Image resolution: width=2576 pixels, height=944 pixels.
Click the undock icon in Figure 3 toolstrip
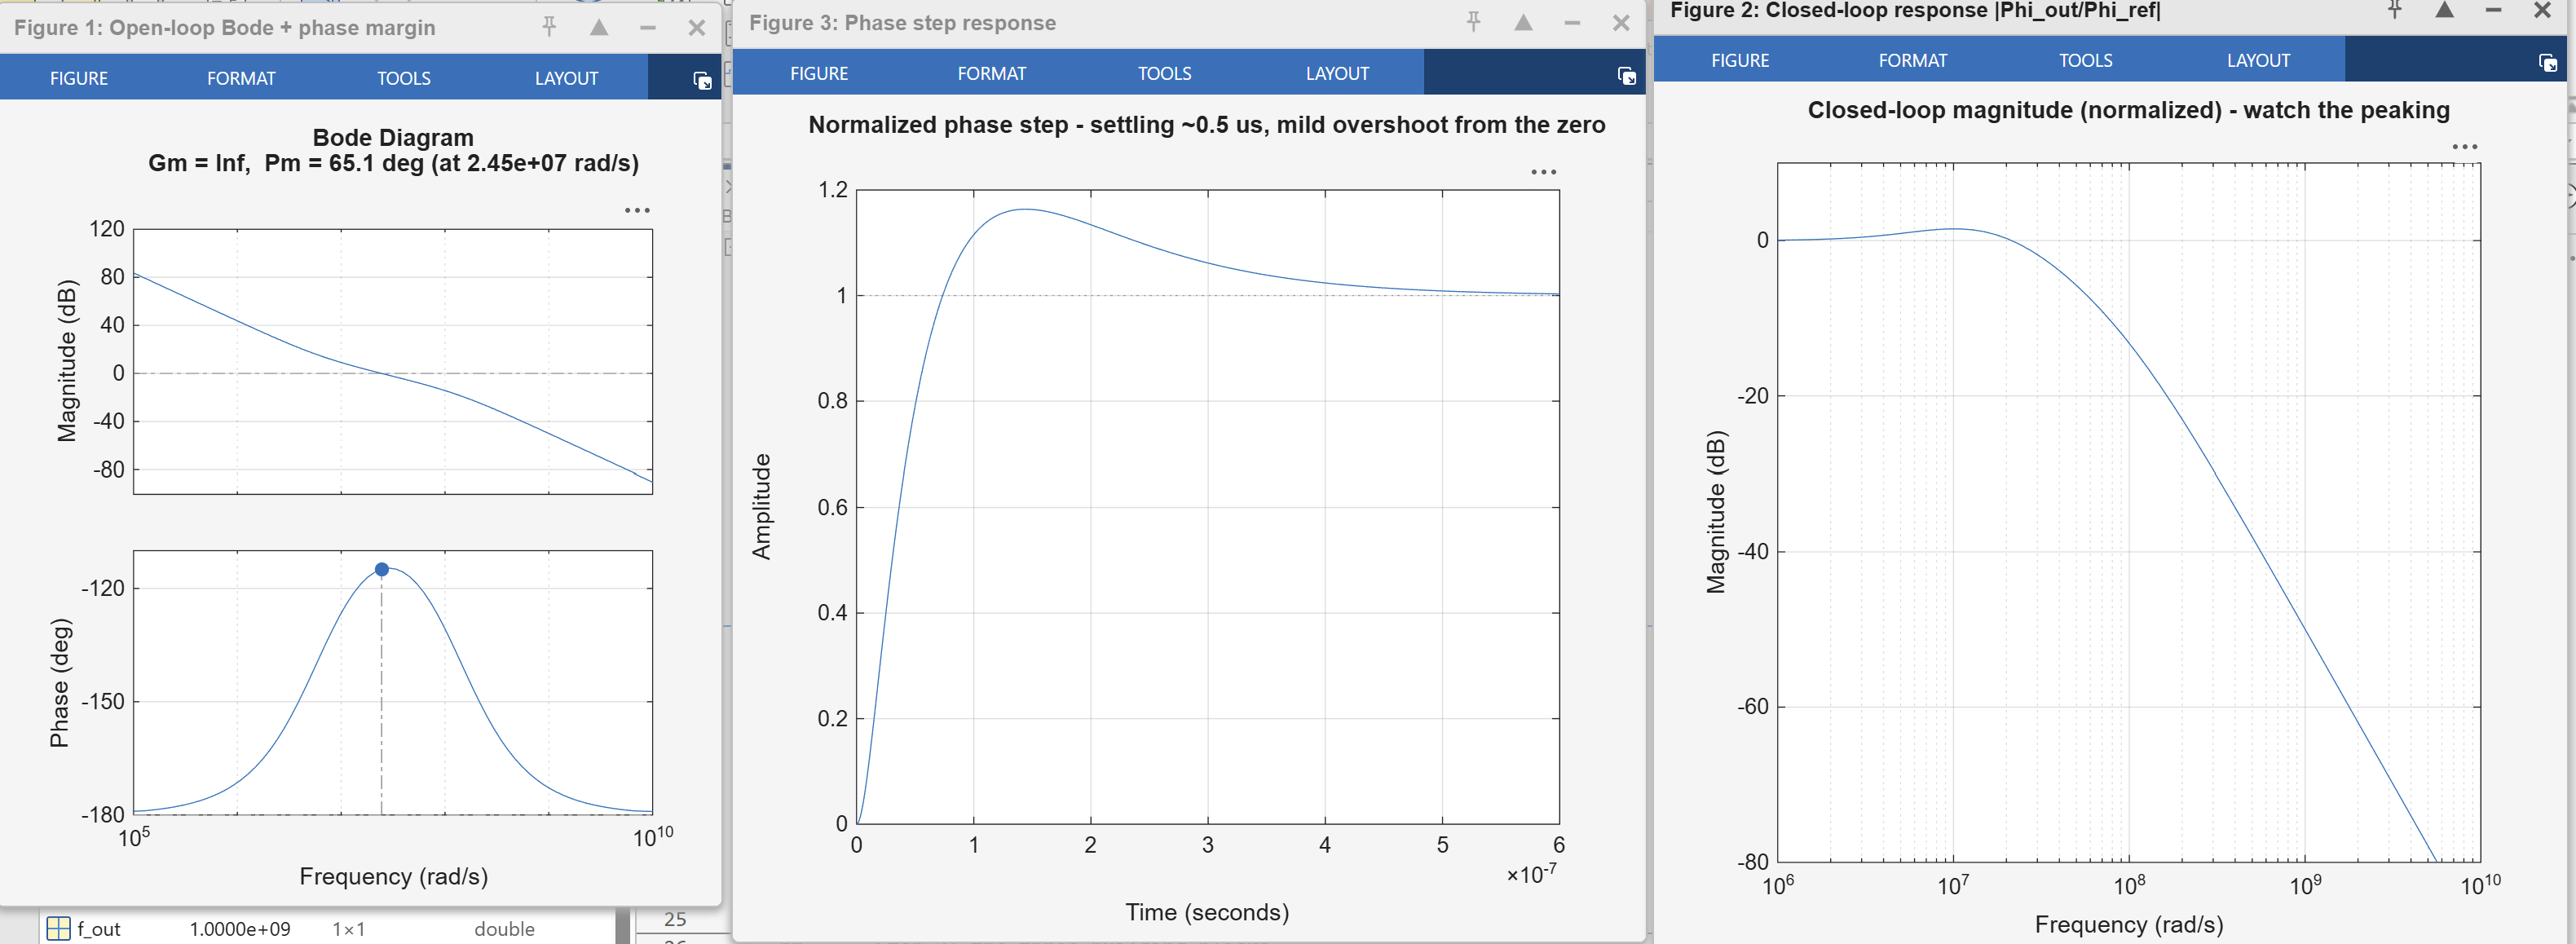pyautogui.click(x=1626, y=75)
